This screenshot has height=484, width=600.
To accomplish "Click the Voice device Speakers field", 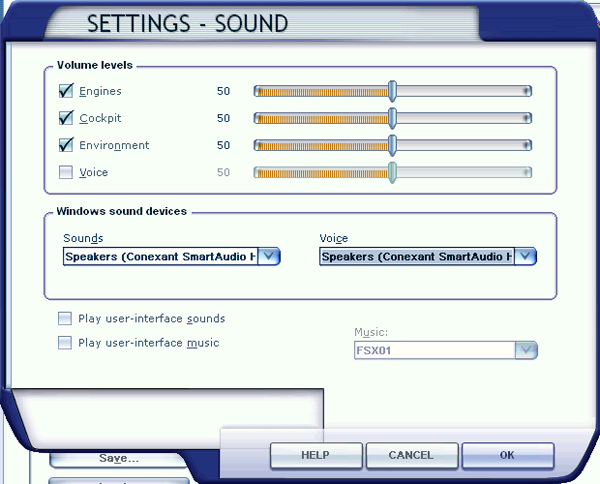I will (417, 256).
